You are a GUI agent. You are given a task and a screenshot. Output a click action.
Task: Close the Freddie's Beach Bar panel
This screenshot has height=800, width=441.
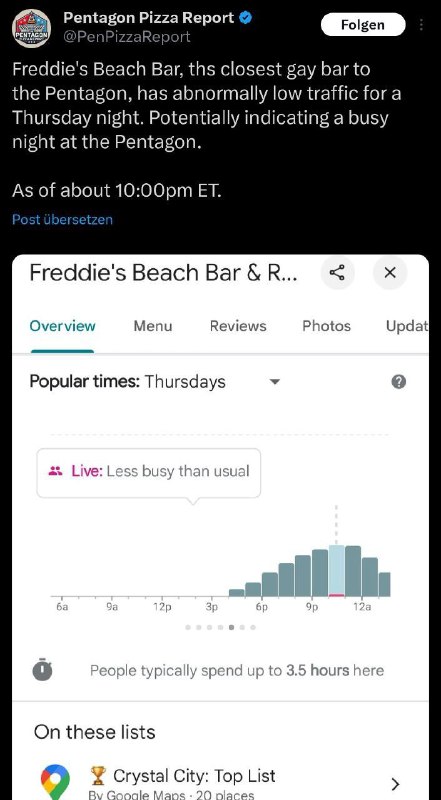(390, 273)
